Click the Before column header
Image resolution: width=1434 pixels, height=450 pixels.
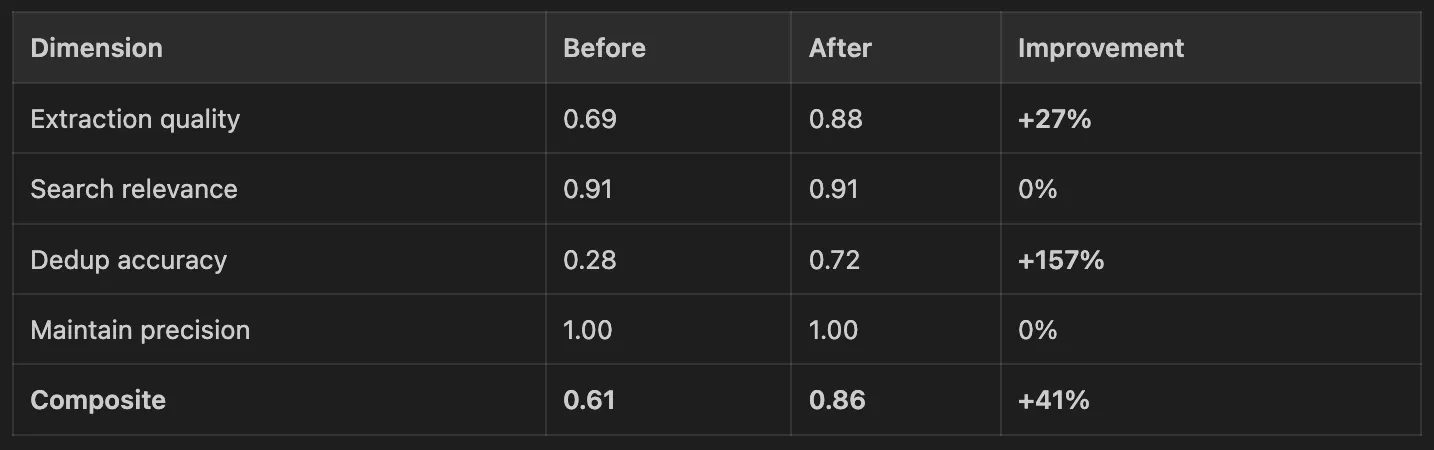coord(605,48)
